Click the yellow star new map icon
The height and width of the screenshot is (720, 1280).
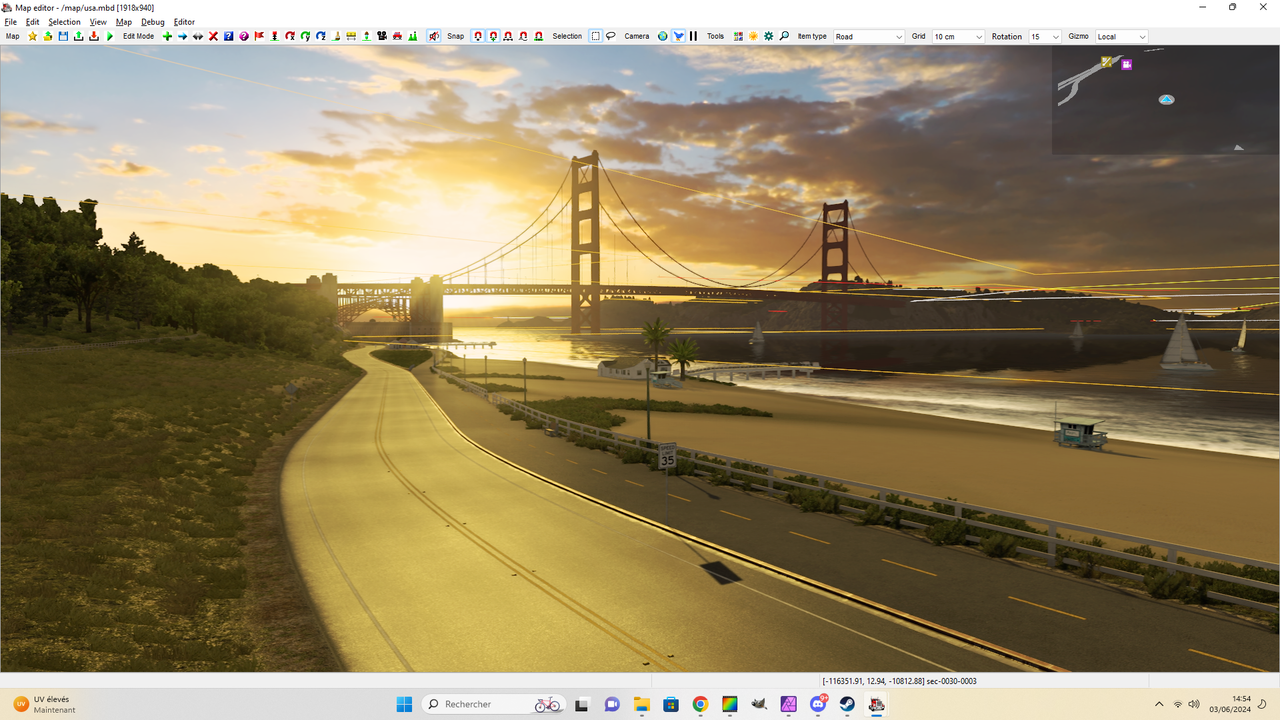pos(32,36)
